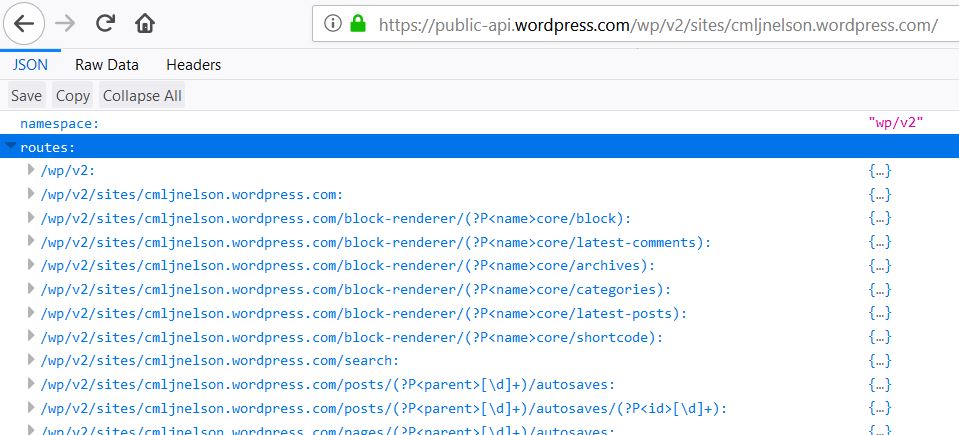Open the browser home page
959x435 pixels.
pos(145,24)
